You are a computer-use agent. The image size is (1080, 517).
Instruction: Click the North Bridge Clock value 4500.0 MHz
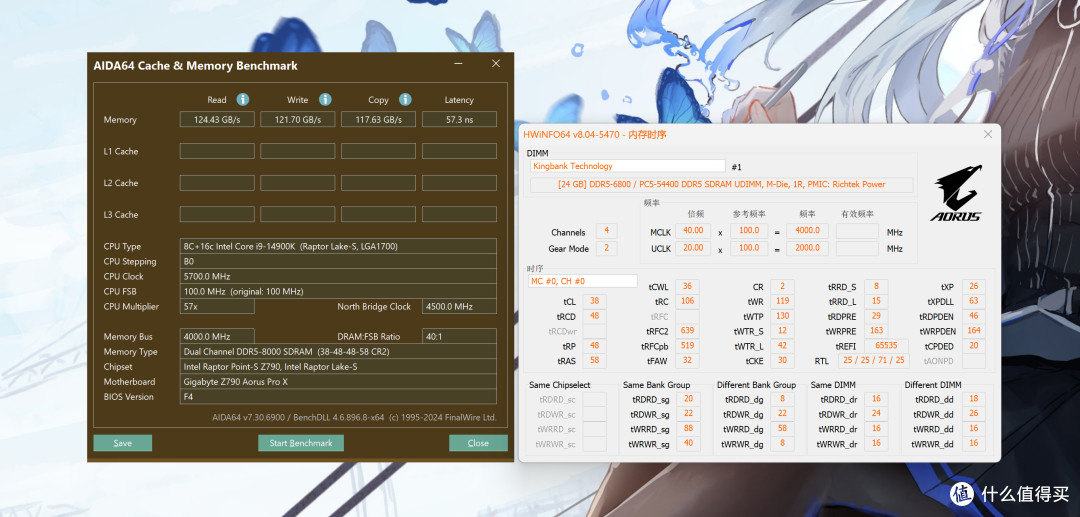(x=459, y=307)
